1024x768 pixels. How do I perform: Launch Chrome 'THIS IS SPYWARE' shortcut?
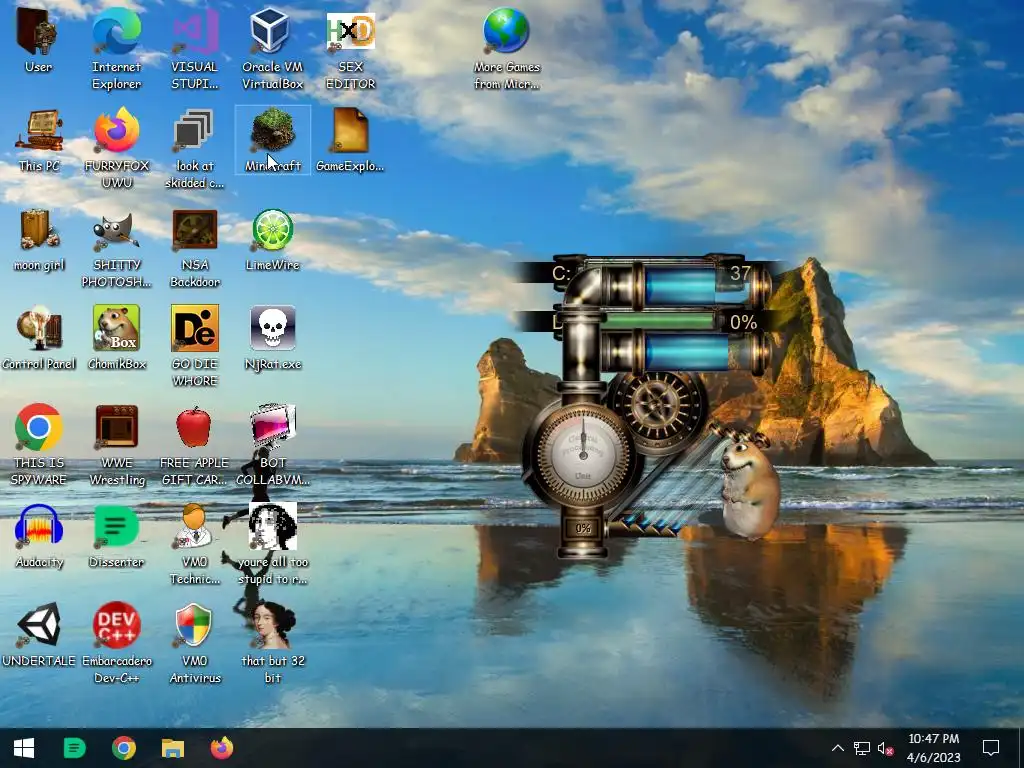tap(39, 428)
